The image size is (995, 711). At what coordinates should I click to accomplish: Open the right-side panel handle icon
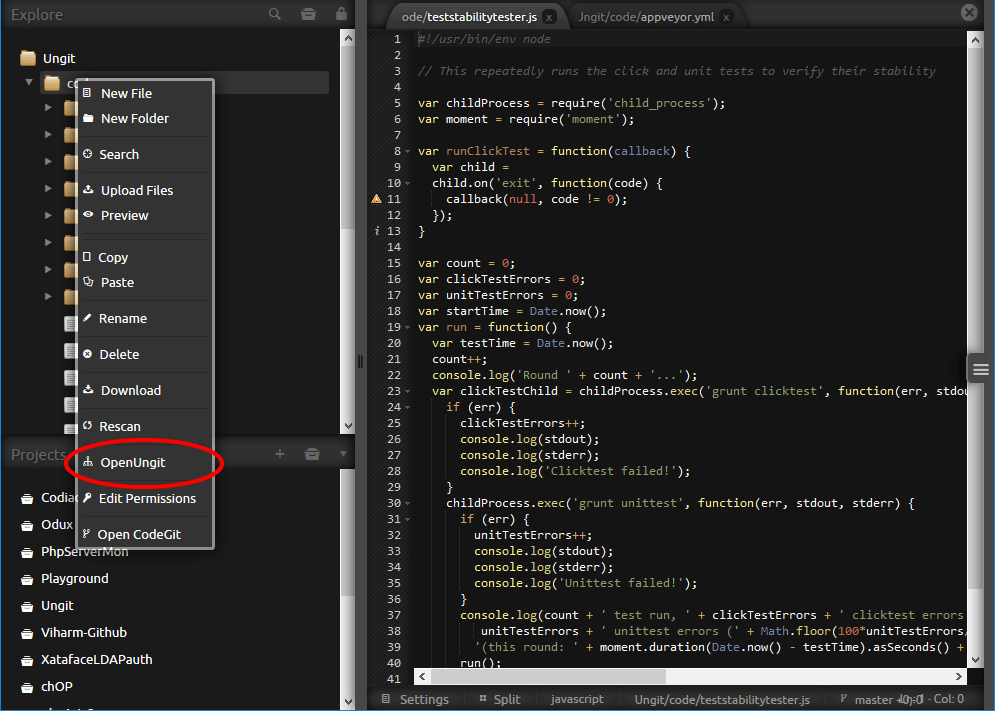pyautogui.click(x=979, y=368)
